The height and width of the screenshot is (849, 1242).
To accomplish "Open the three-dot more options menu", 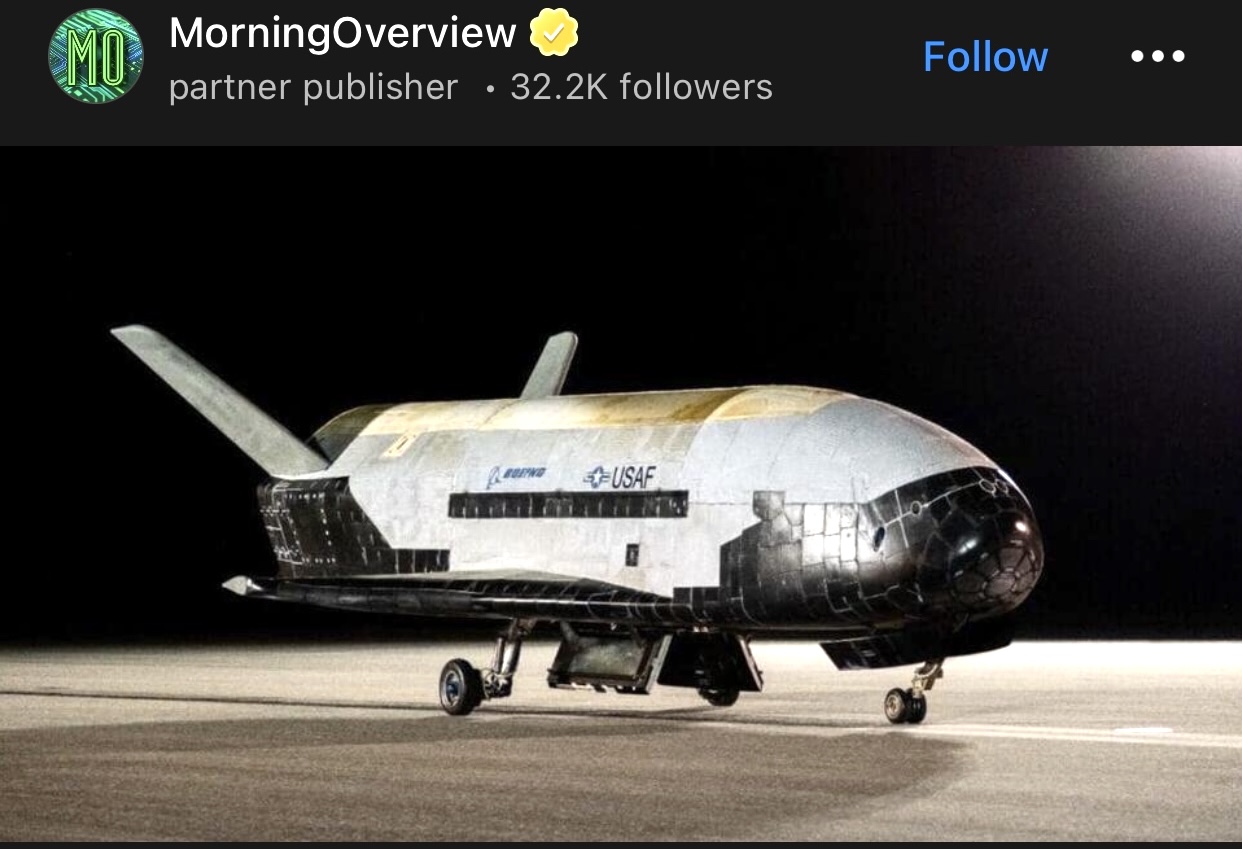I will (1158, 57).
